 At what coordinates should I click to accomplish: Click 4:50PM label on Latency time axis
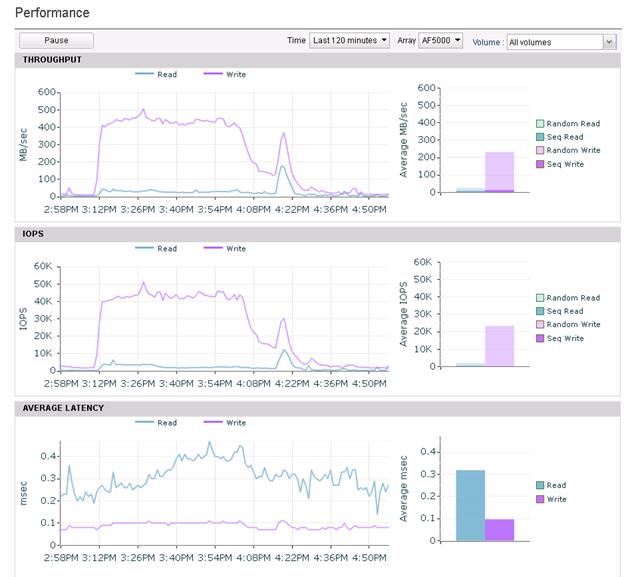point(369,557)
